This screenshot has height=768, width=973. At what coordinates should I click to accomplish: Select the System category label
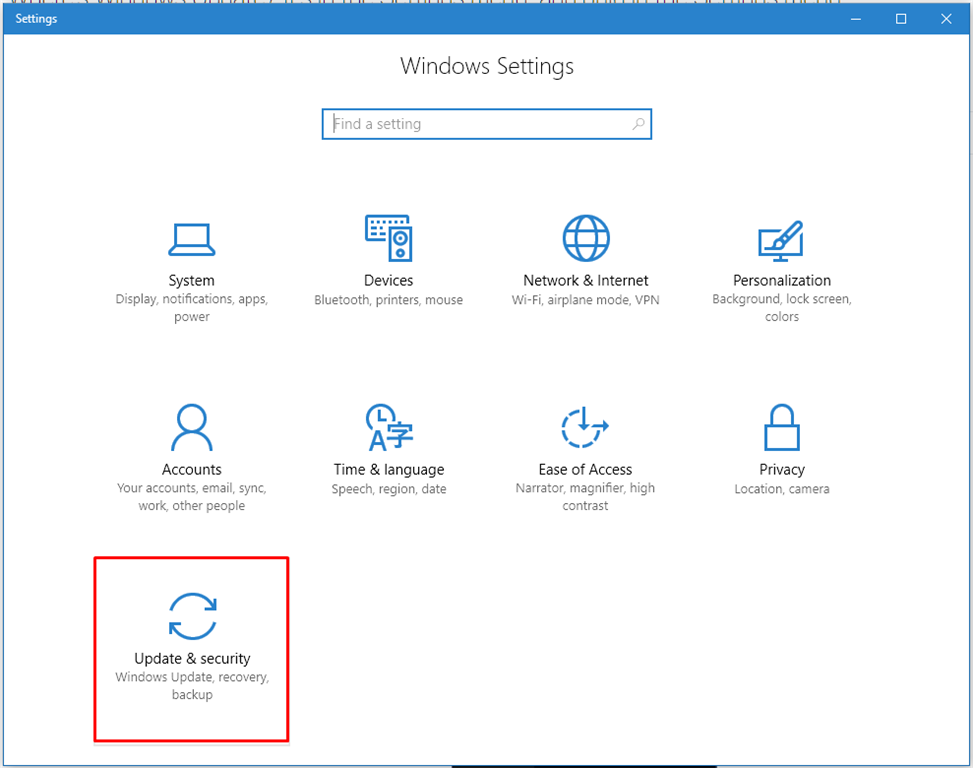pos(192,280)
